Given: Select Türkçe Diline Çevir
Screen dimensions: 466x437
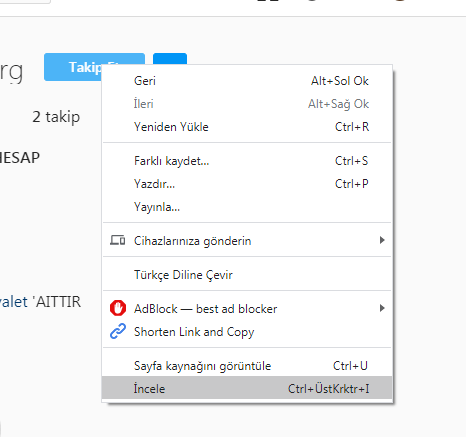Looking at the screenshot, I should coord(247,275).
